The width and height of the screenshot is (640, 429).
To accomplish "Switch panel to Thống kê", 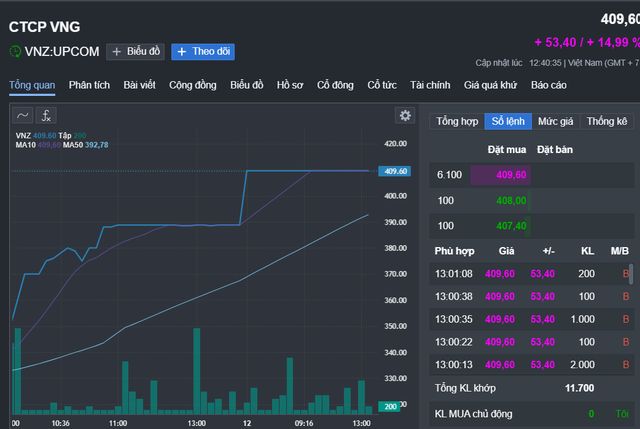I will click(607, 121).
